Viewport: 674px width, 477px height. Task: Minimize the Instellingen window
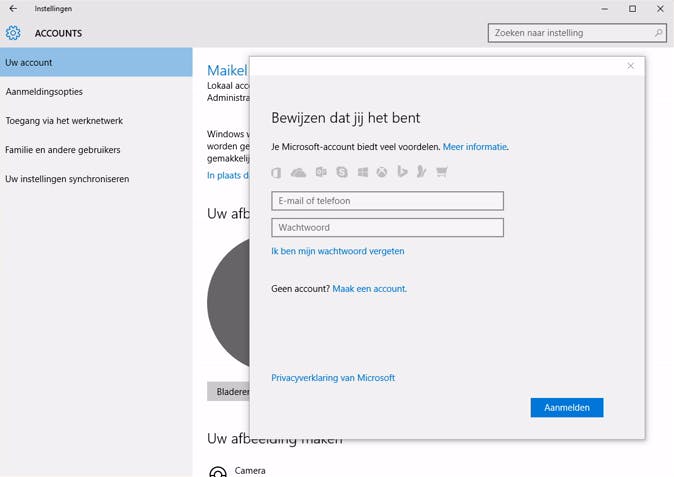tap(604, 9)
